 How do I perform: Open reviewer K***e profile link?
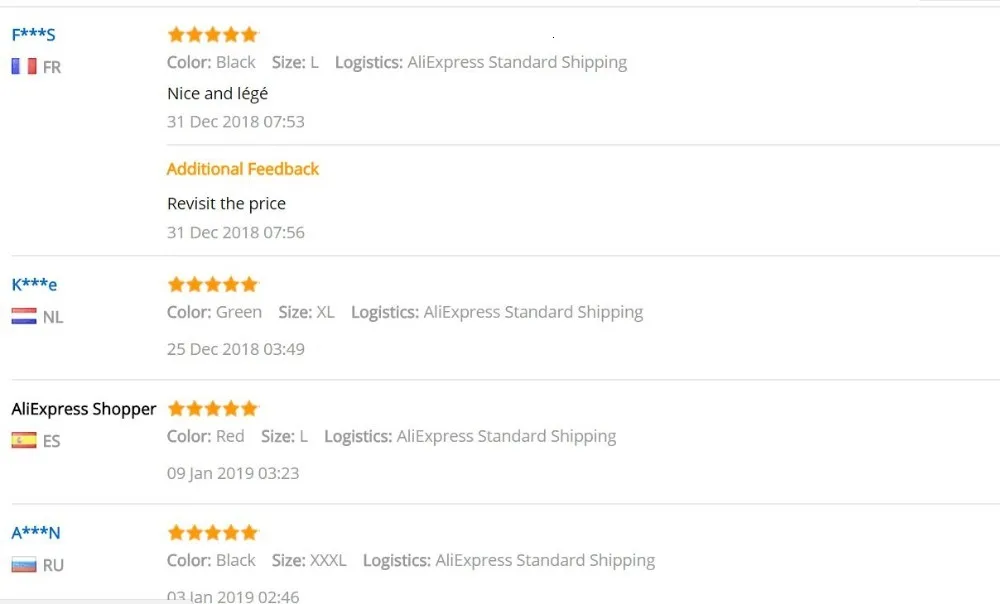[34, 284]
